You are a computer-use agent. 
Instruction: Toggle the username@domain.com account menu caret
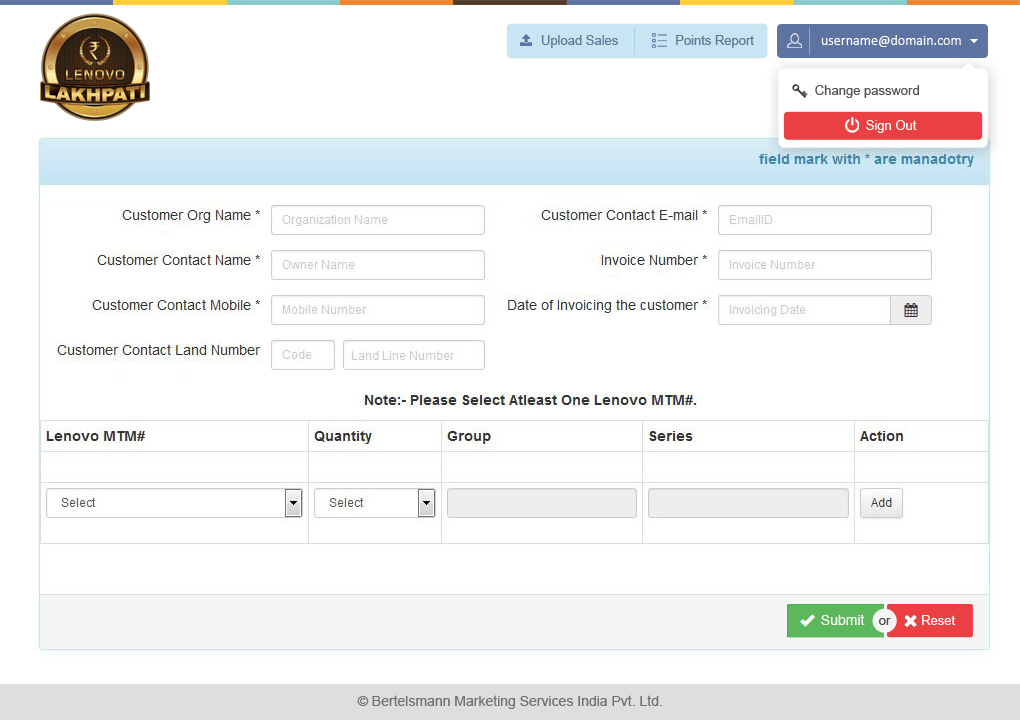pos(974,41)
